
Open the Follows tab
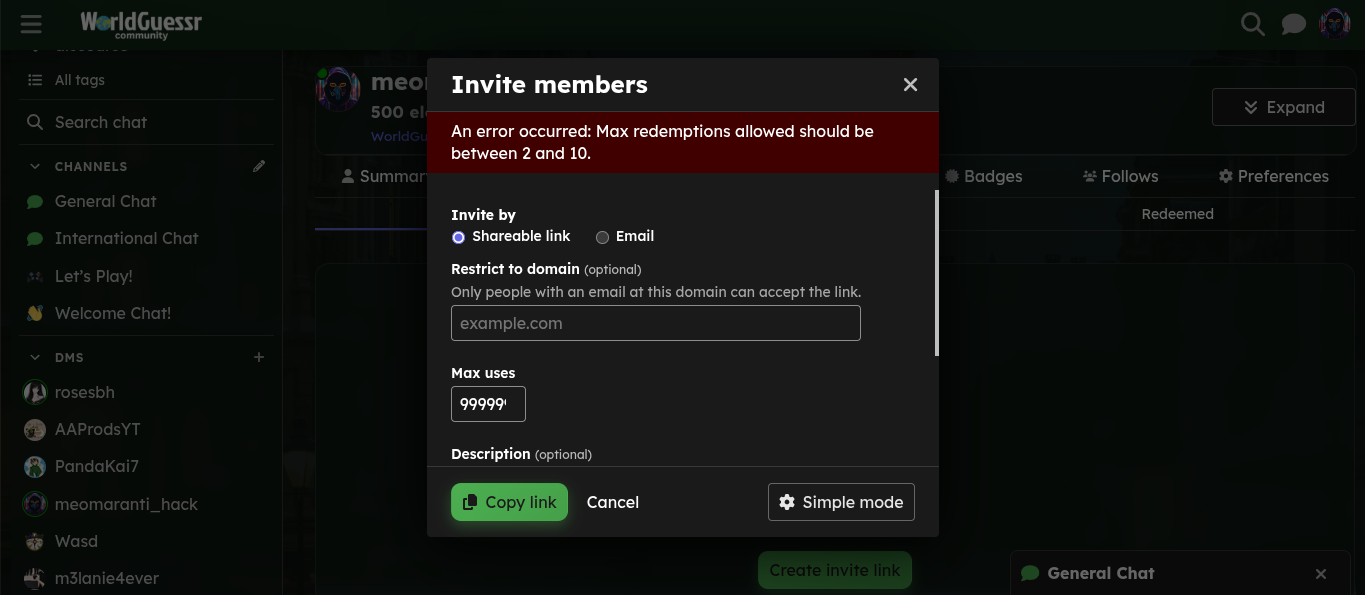[x=1120, y=176]
